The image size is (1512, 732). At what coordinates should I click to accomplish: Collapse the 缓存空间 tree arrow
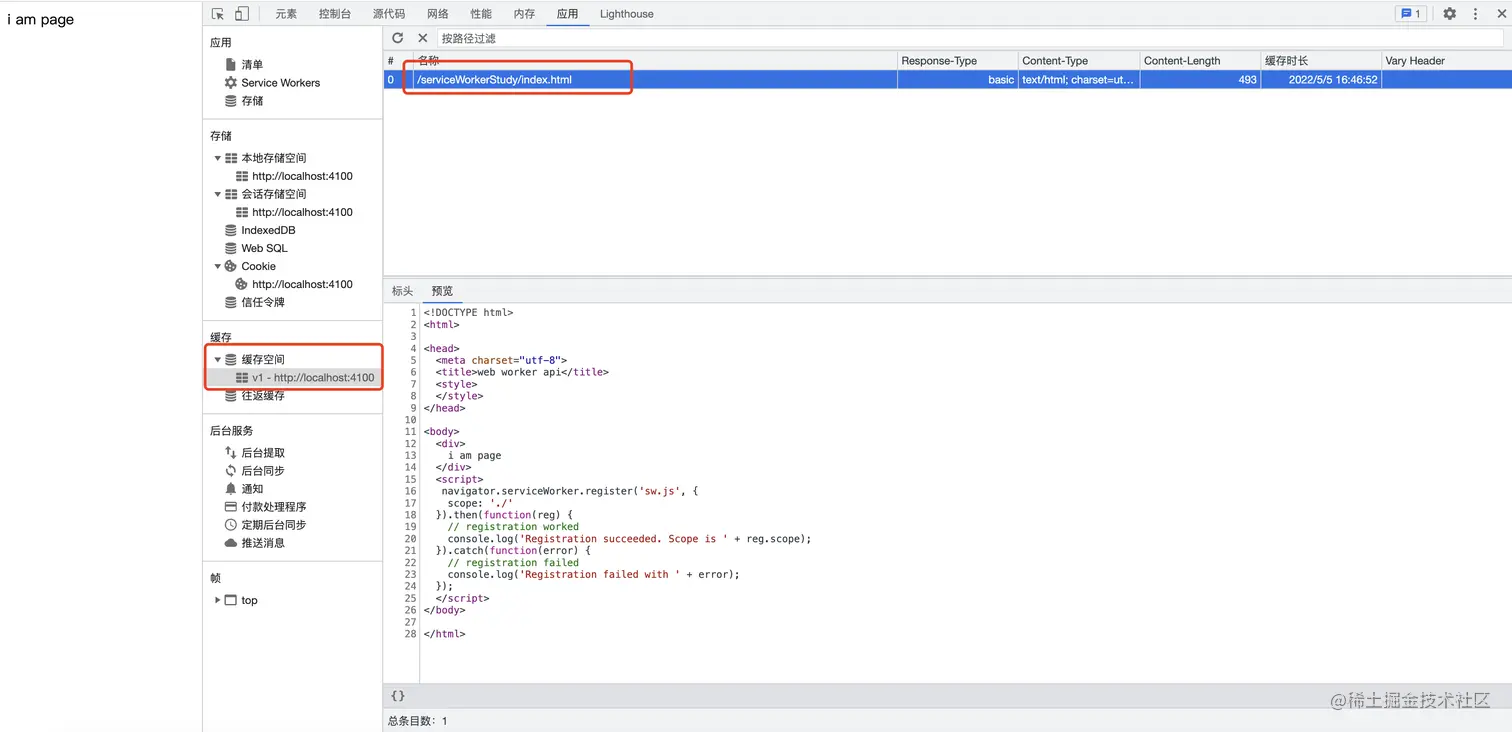pos(217,359)
